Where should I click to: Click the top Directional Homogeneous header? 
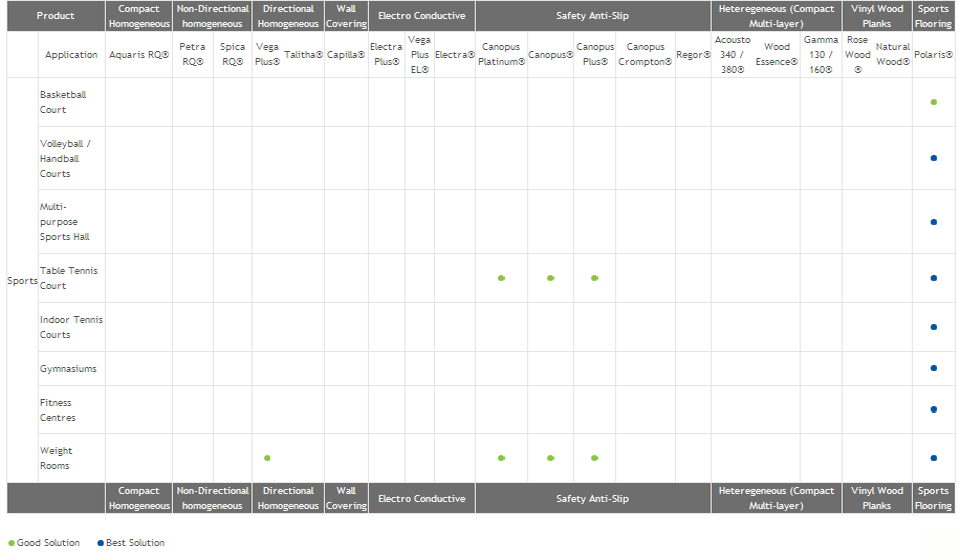288,16
